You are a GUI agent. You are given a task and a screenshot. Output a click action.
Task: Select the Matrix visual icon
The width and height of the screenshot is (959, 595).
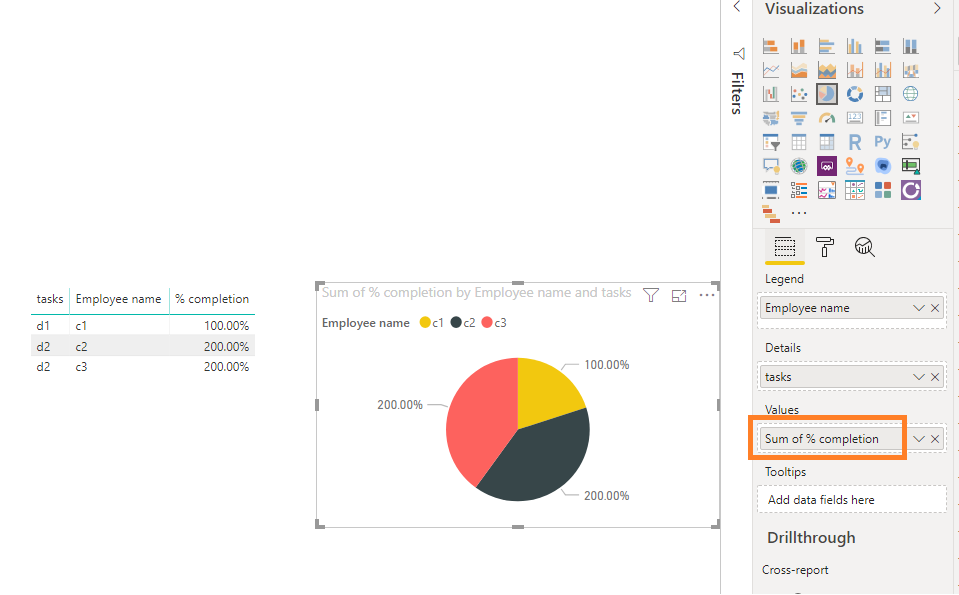826,142
